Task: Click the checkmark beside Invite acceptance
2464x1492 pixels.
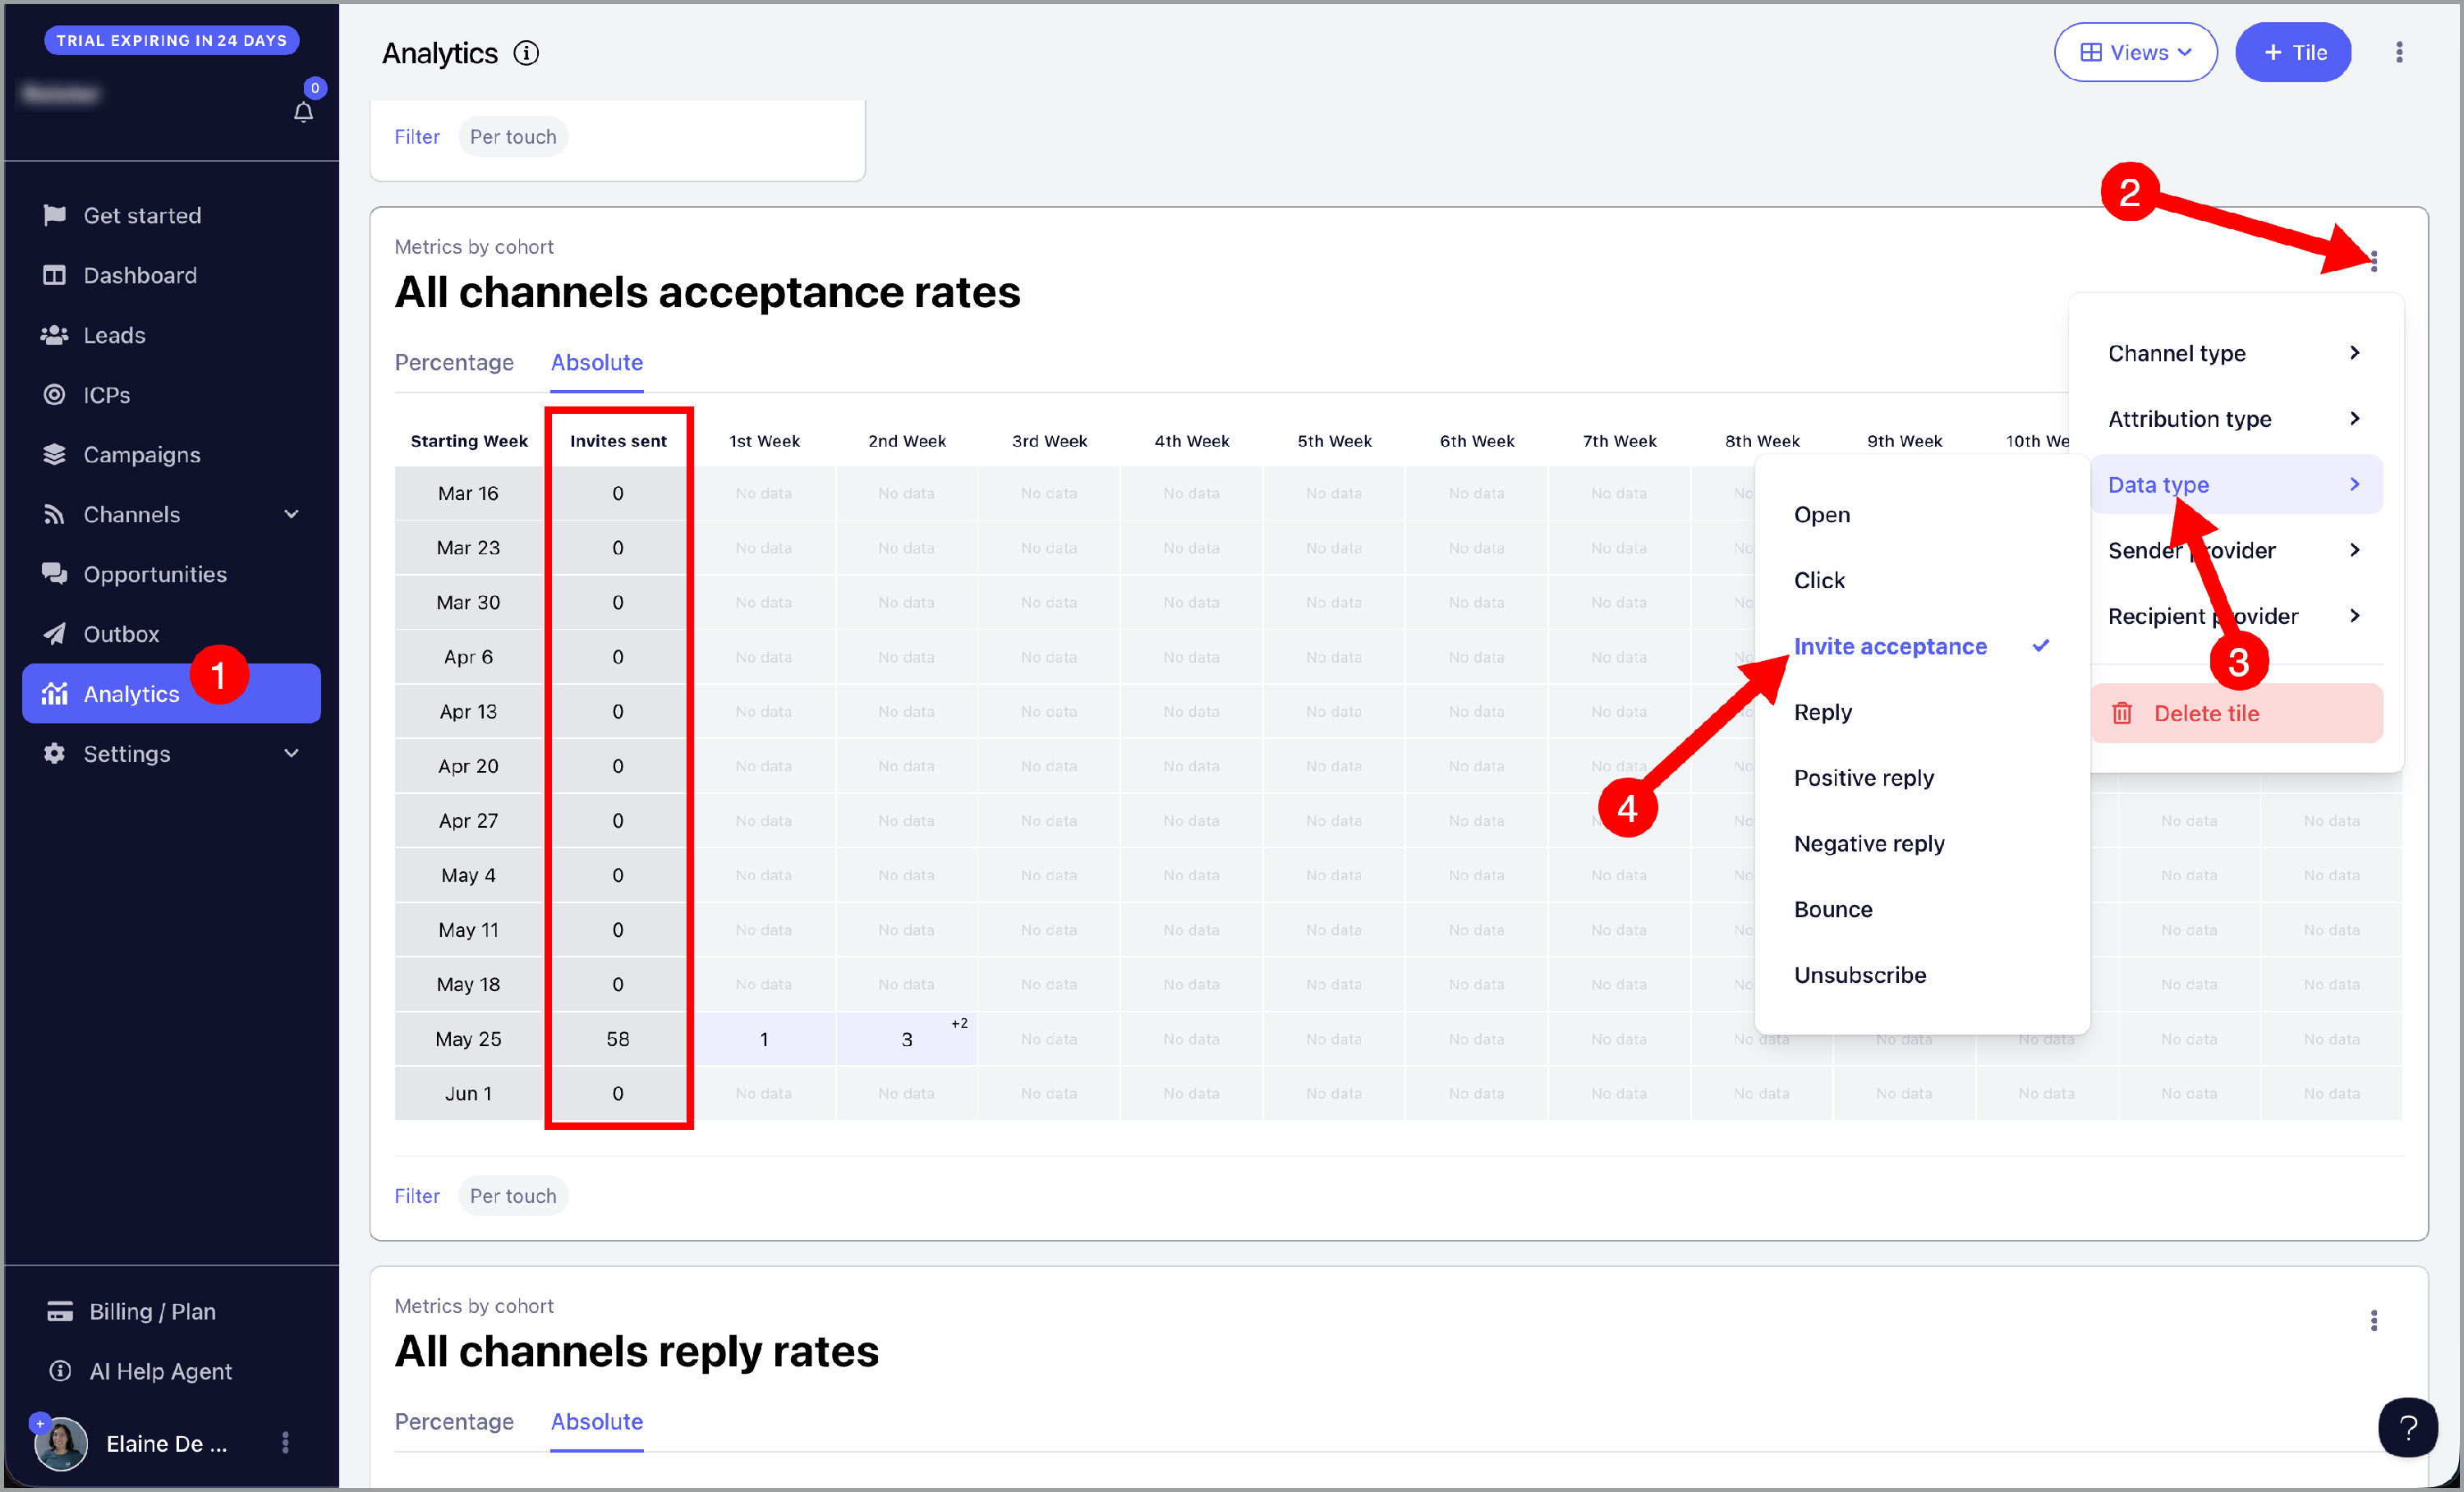Action: (2041, 645)
